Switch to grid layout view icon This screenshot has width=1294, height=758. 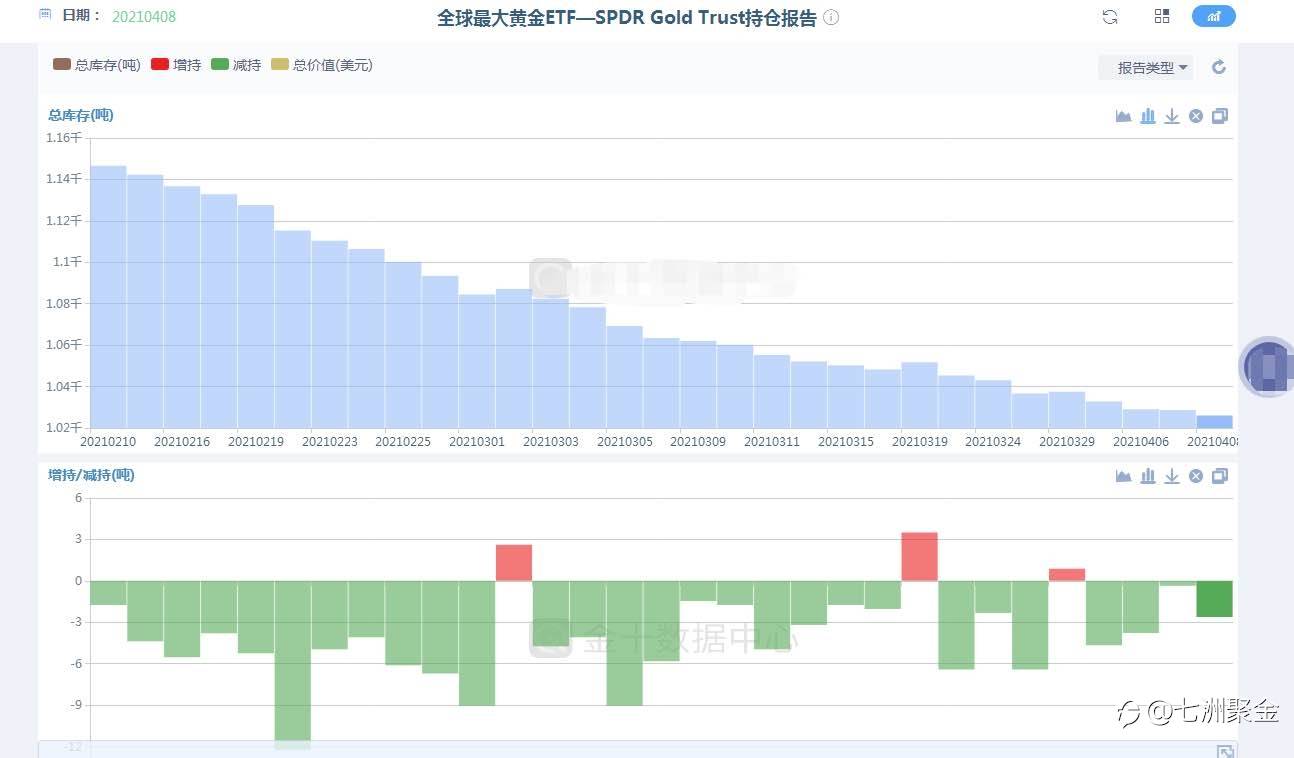tap(1161, 16)
